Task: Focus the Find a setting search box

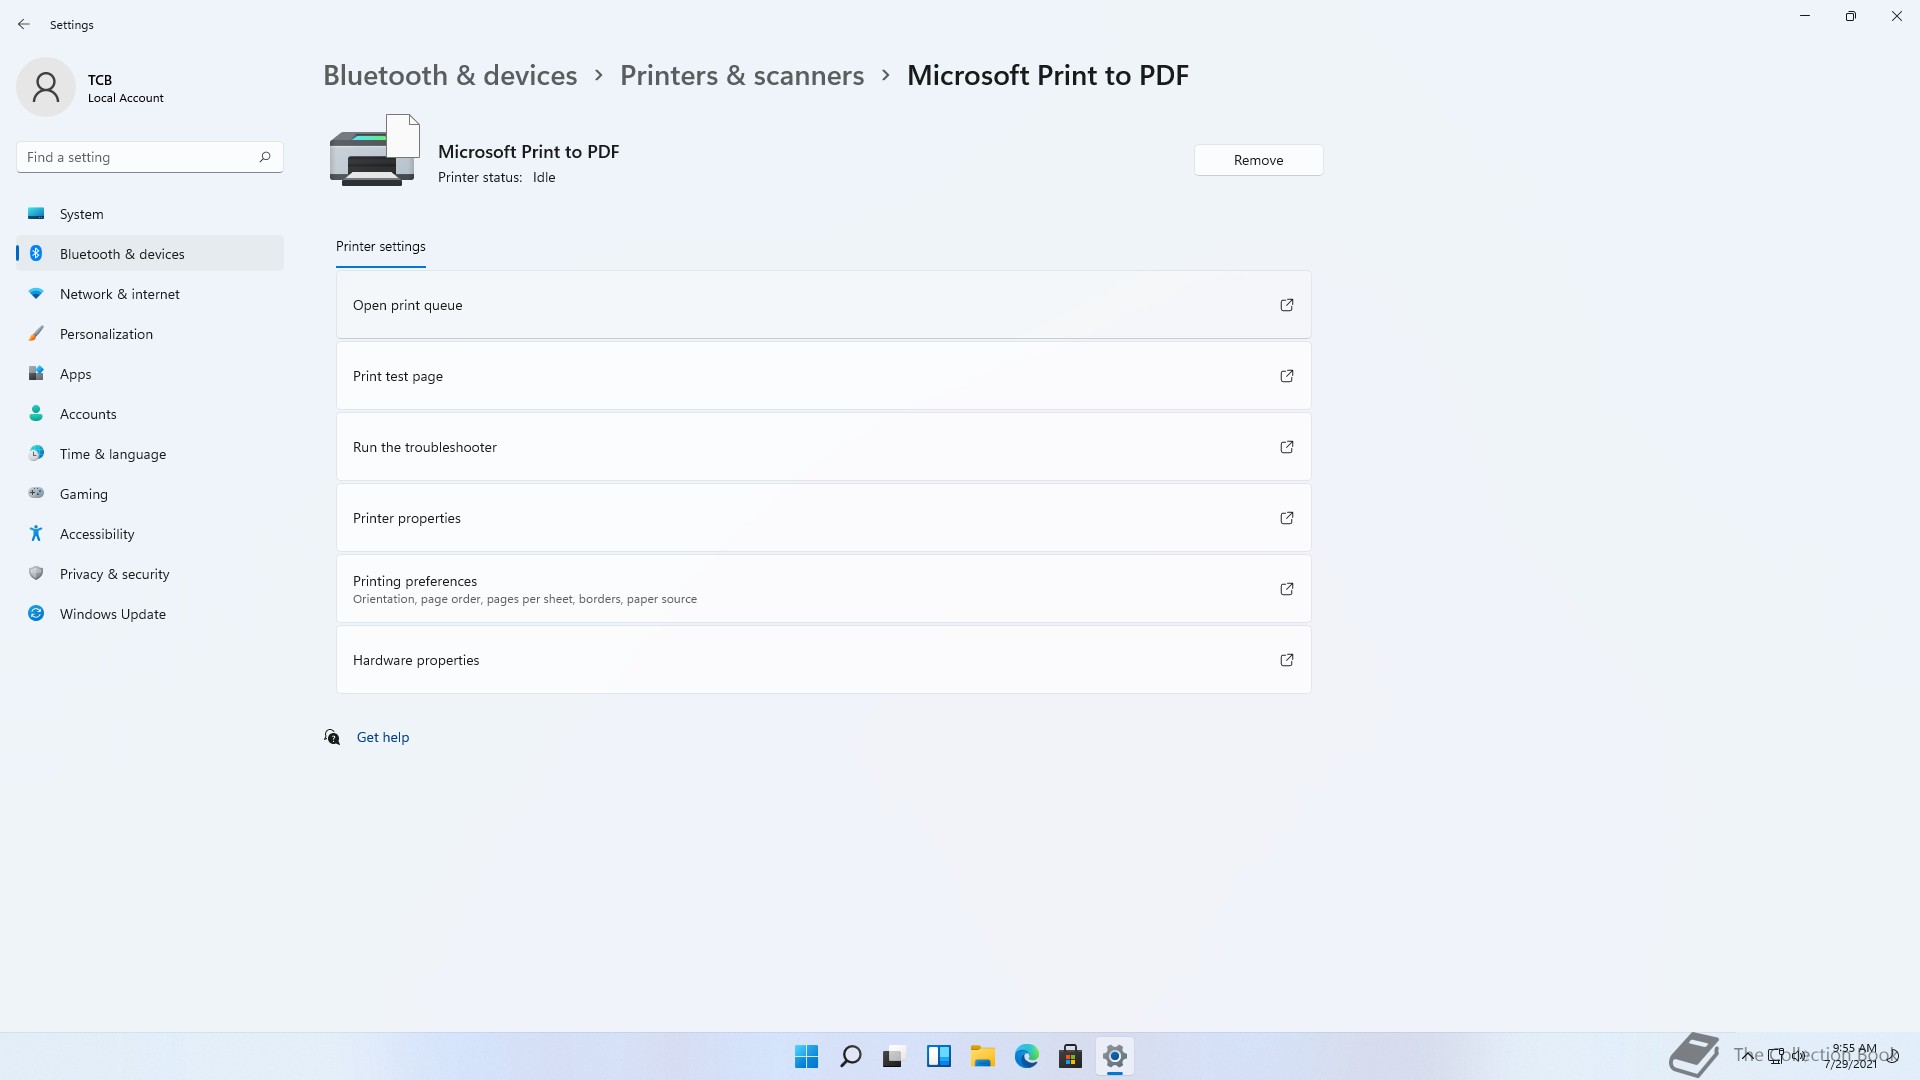Action: point(150,157)
